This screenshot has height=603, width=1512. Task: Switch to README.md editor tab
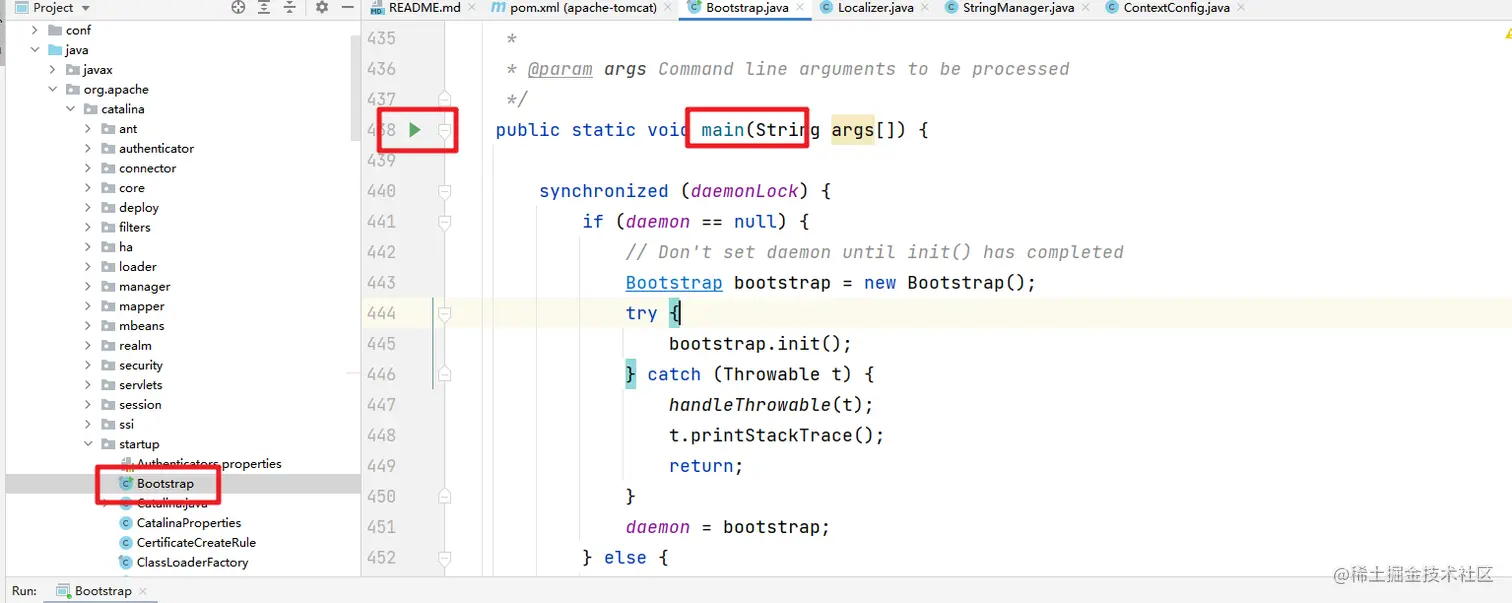[424, 7]
